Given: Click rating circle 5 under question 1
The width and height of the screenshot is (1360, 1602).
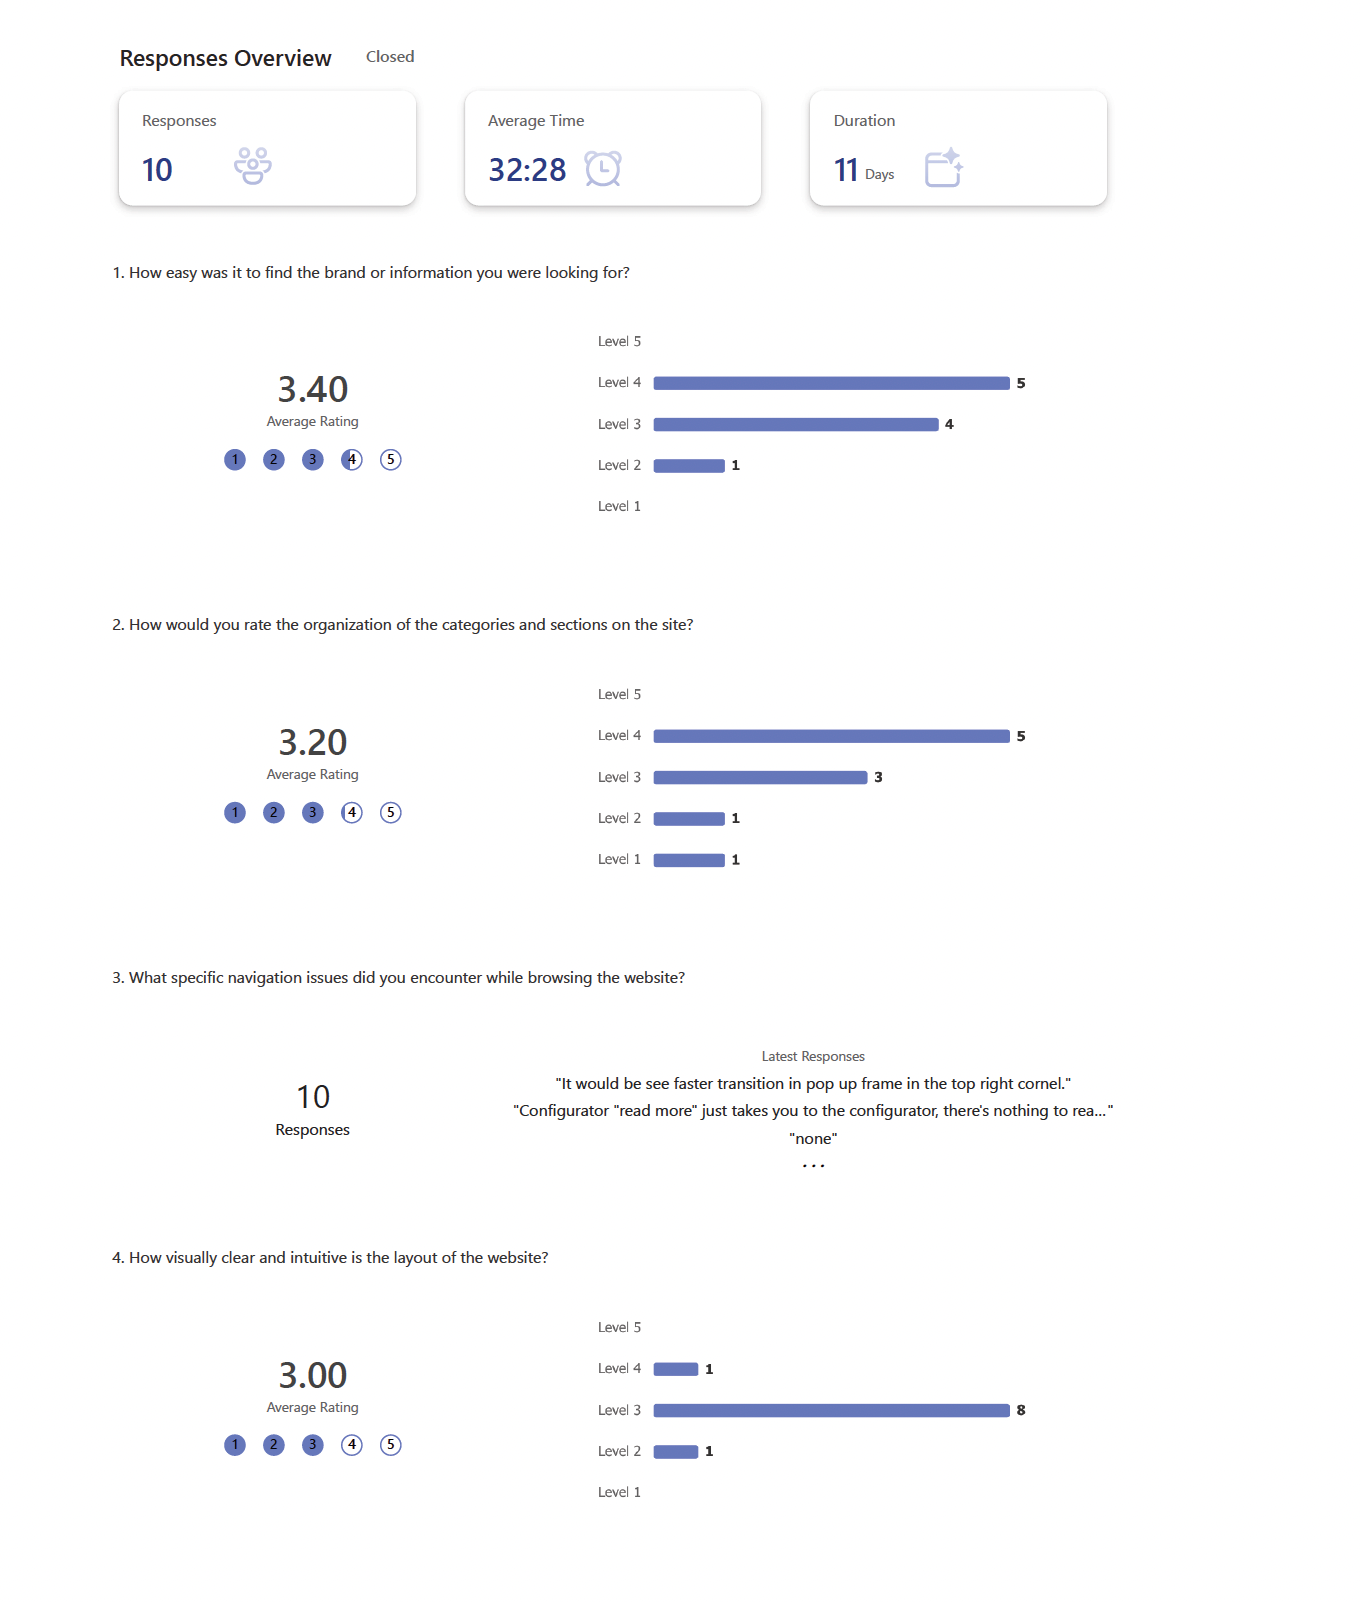Looking at the screenshot, I should [x=391, y=460].
